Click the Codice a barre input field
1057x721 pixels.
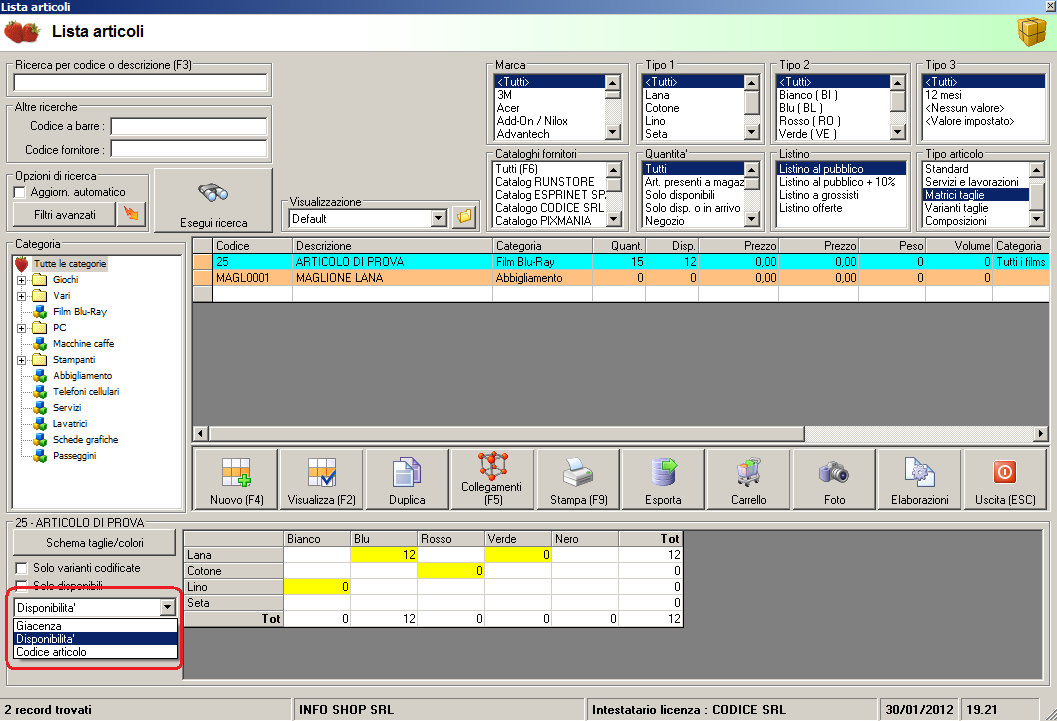(189, 127)
